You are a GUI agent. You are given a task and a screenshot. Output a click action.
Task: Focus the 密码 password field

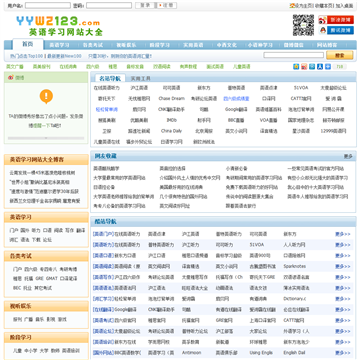[x=109, y=5]
